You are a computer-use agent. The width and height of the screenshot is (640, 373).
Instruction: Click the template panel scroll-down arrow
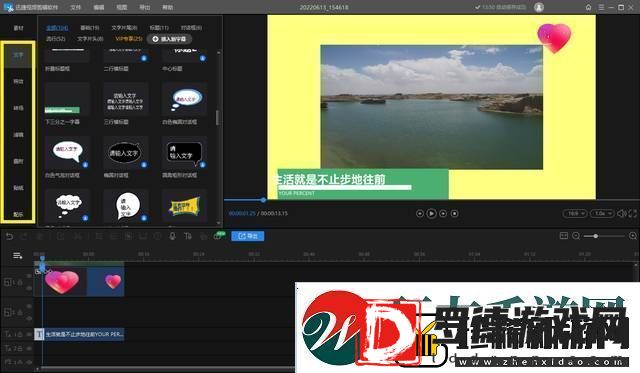pos(219,223)
